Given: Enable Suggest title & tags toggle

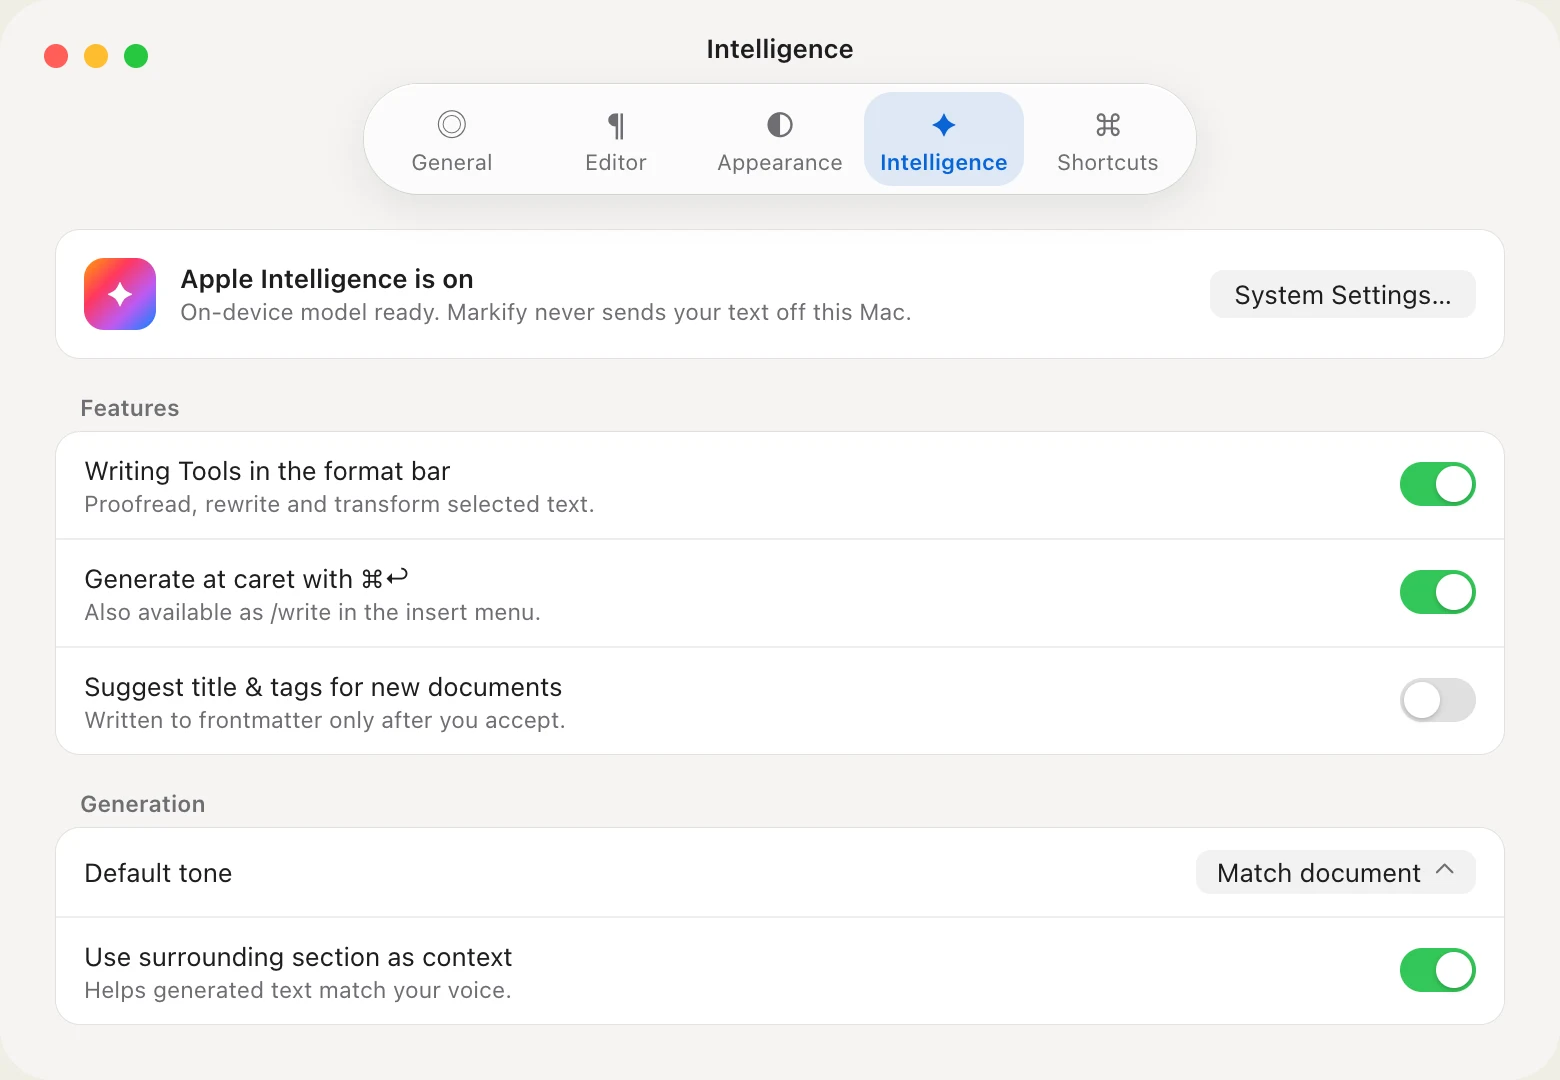Looking at the screenshot, I should click(x=1437, y=700).
